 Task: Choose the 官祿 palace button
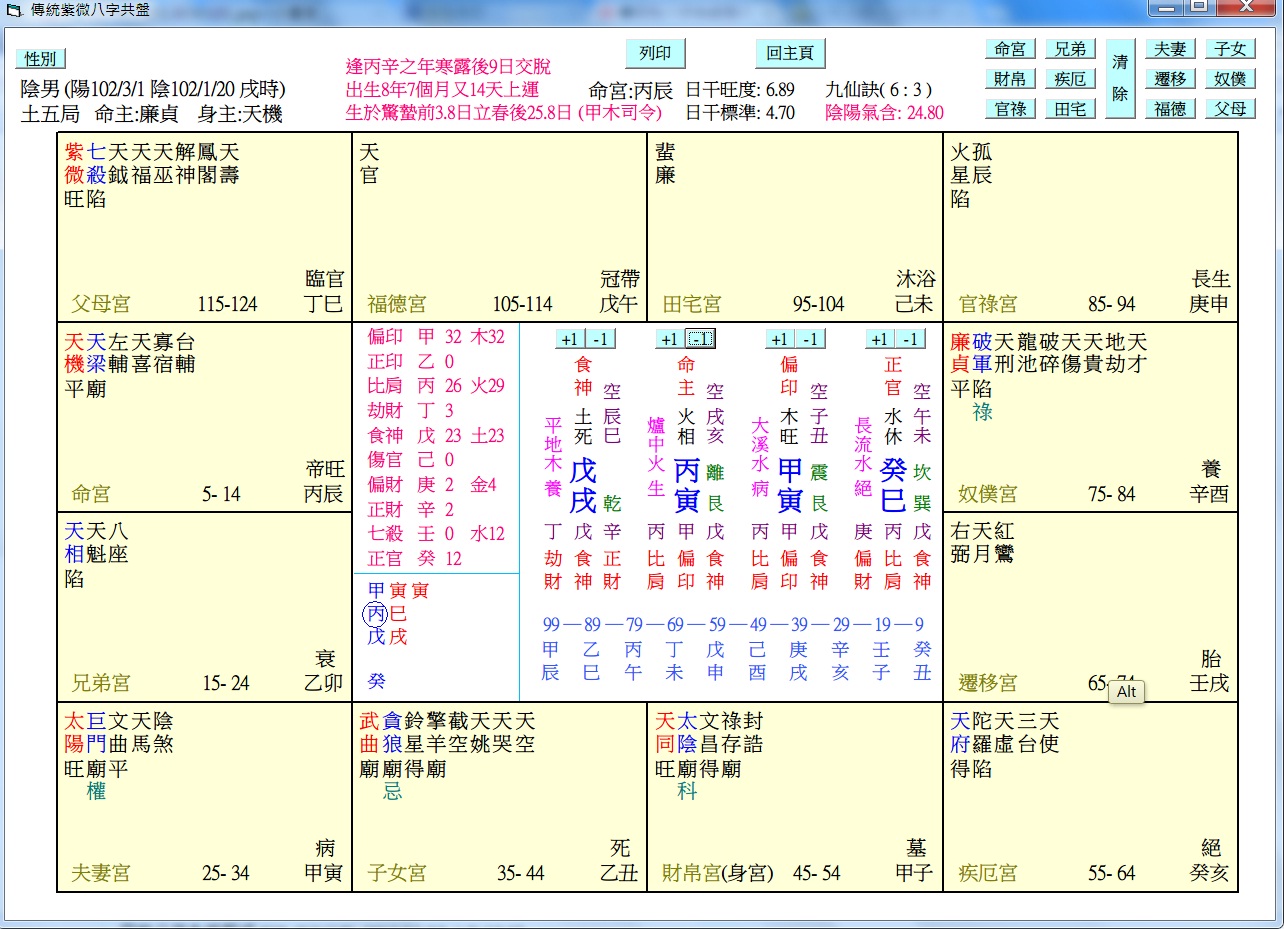1010,108
